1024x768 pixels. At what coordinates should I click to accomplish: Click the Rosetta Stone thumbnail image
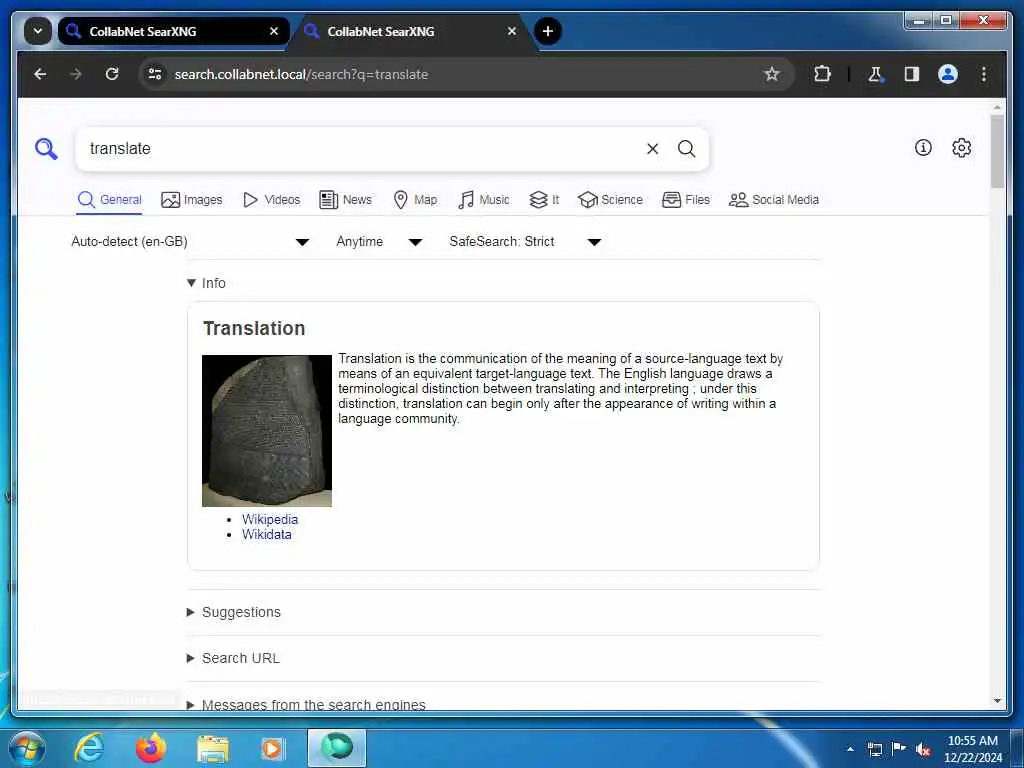(266, 430)
